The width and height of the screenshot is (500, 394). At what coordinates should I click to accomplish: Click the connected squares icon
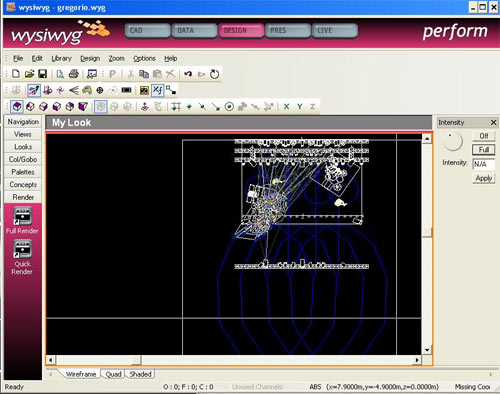click(171, 90)
